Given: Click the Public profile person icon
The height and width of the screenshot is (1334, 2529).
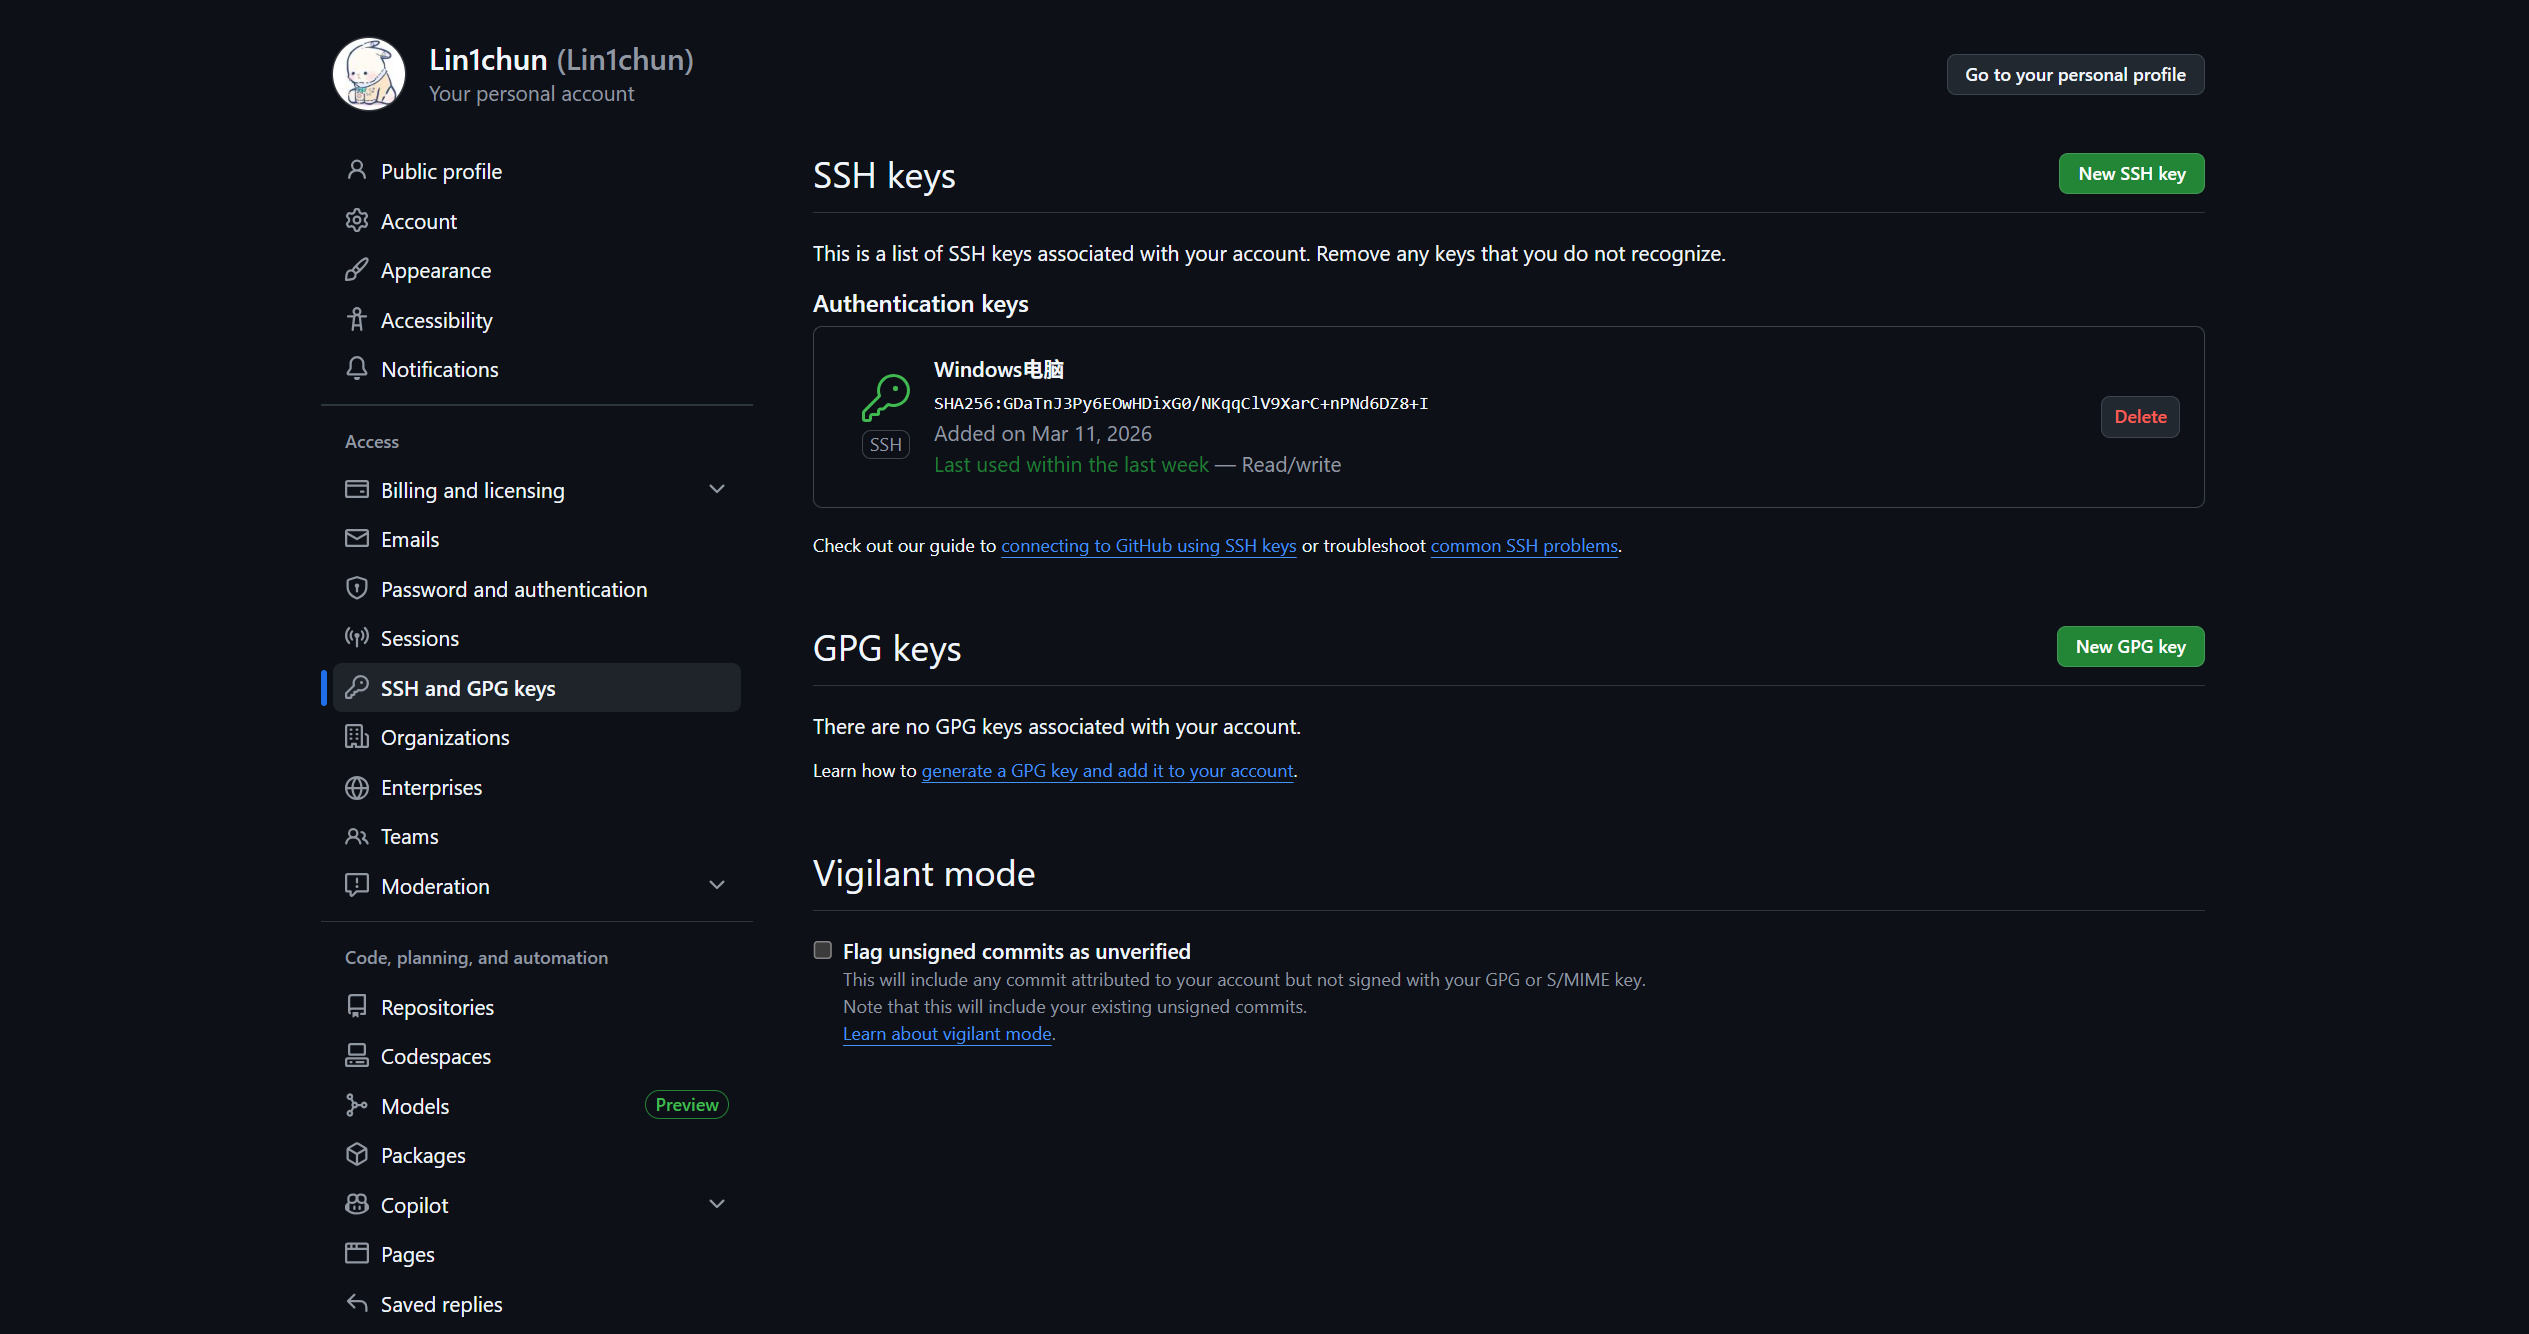Looking at the screenshot, I should [356, 171].
